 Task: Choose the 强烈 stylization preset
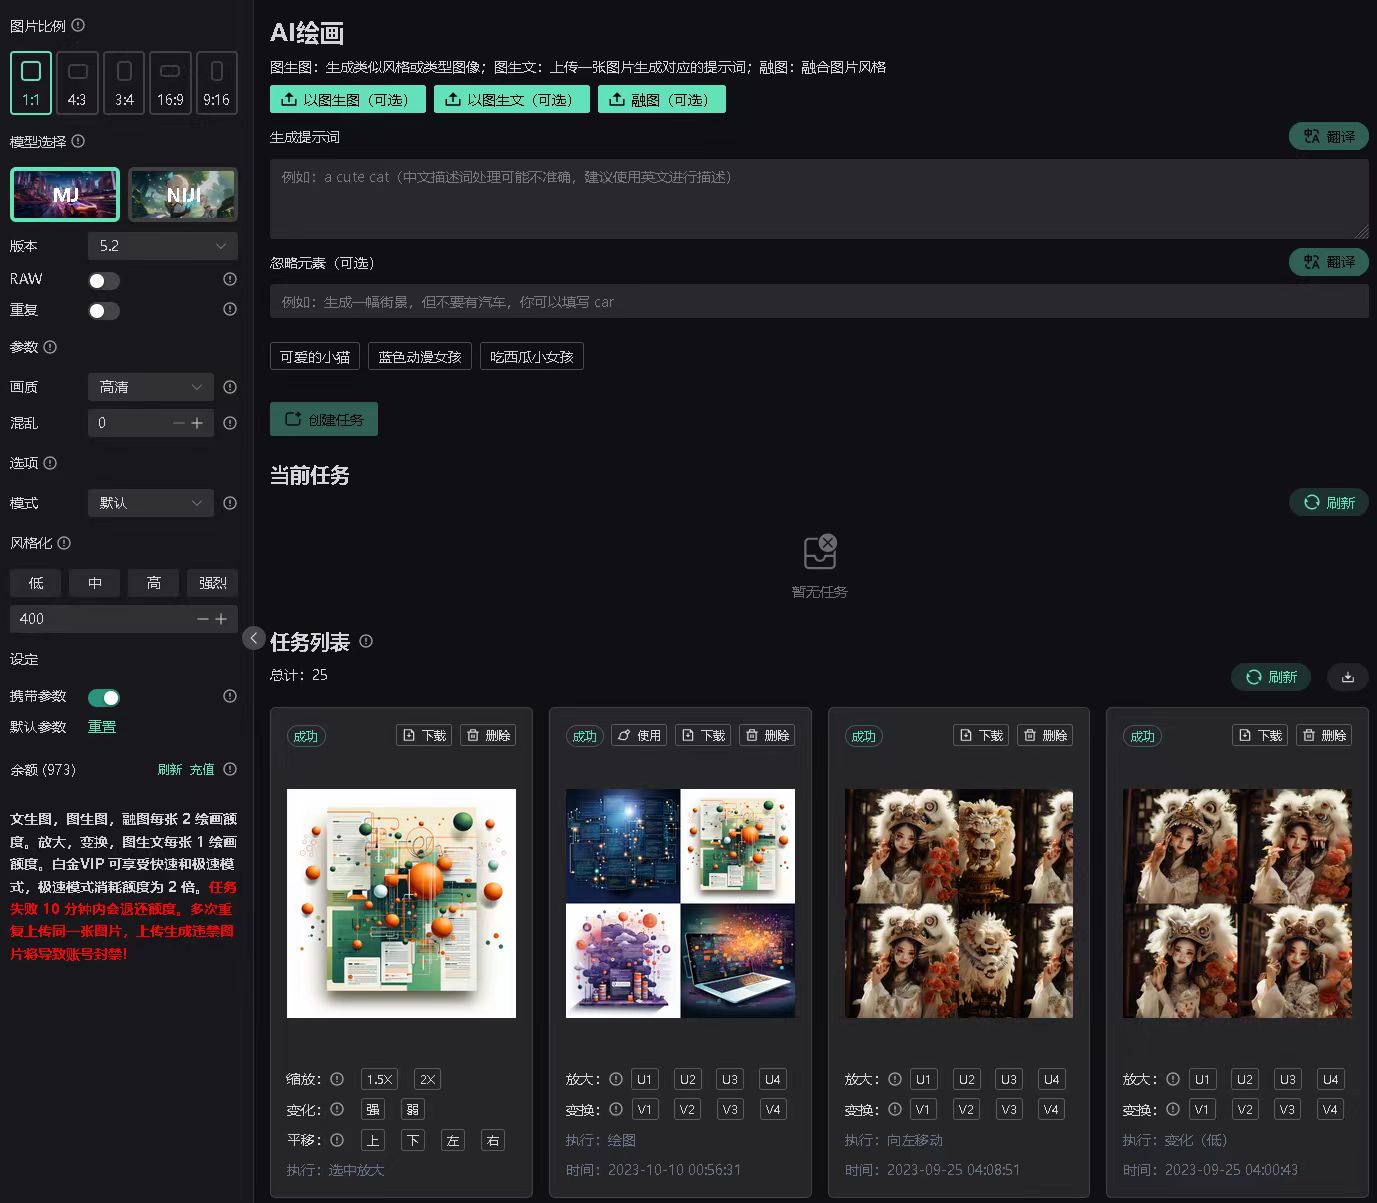point(212,583)
